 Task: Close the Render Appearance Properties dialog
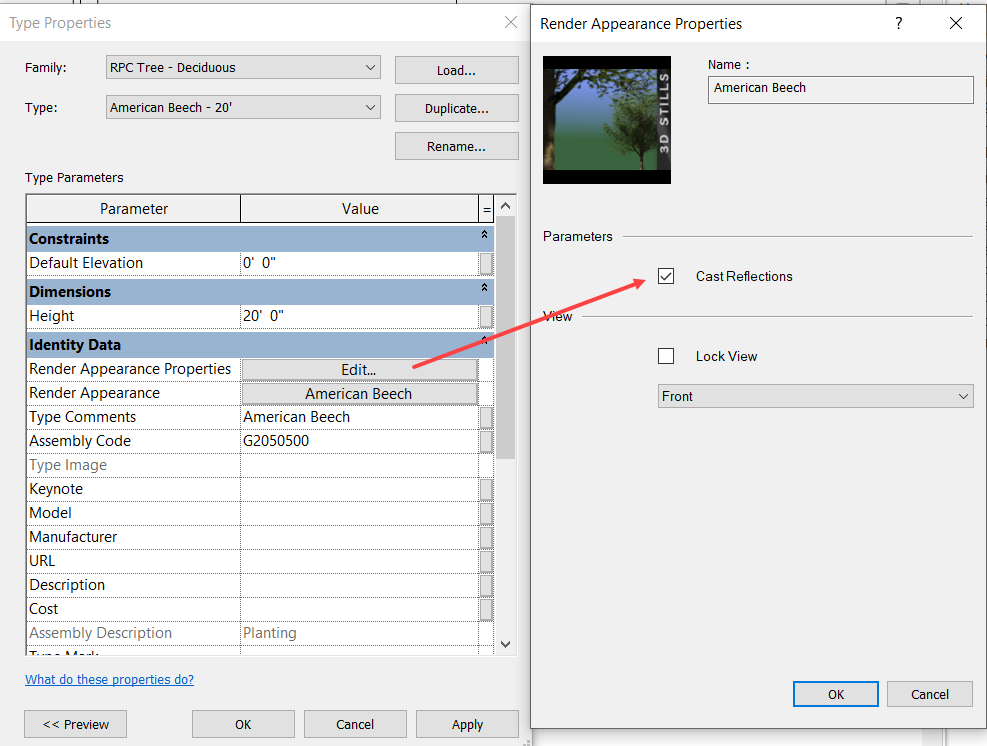[x=956, y=23]
